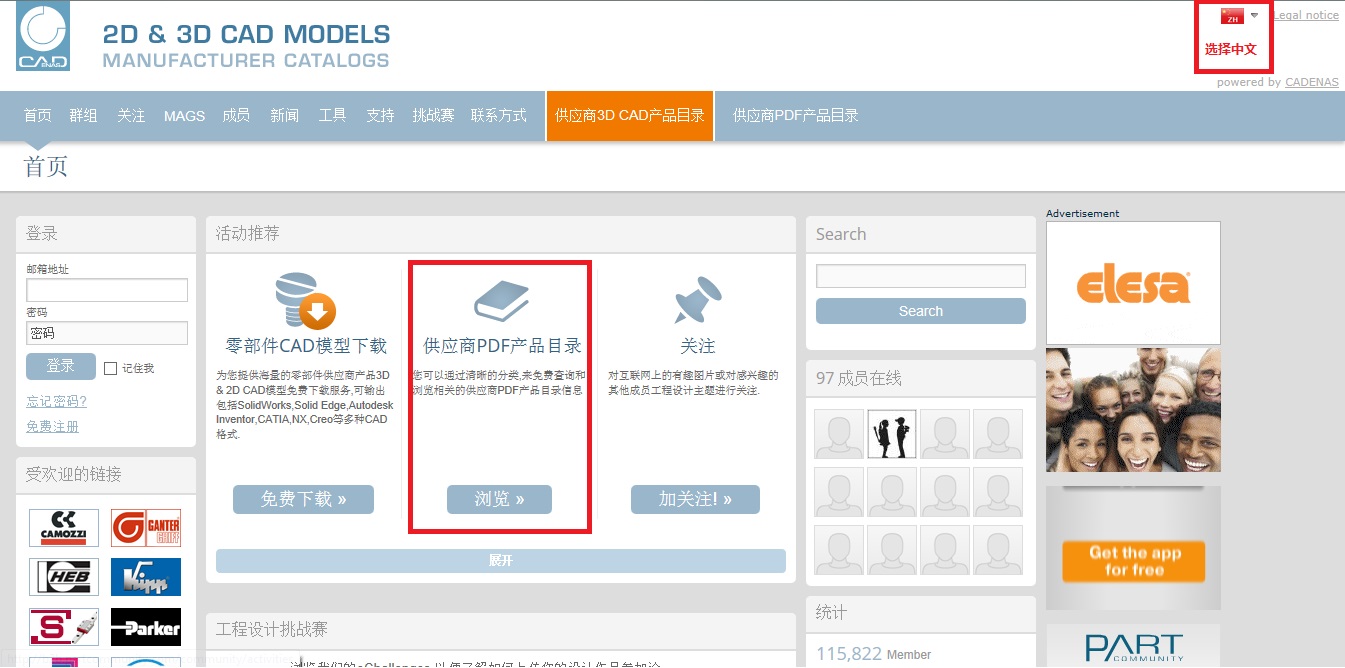Open the first avatar in the second members row
Viewport: 1345px width, 668px height.
click(x=839, y=492)
